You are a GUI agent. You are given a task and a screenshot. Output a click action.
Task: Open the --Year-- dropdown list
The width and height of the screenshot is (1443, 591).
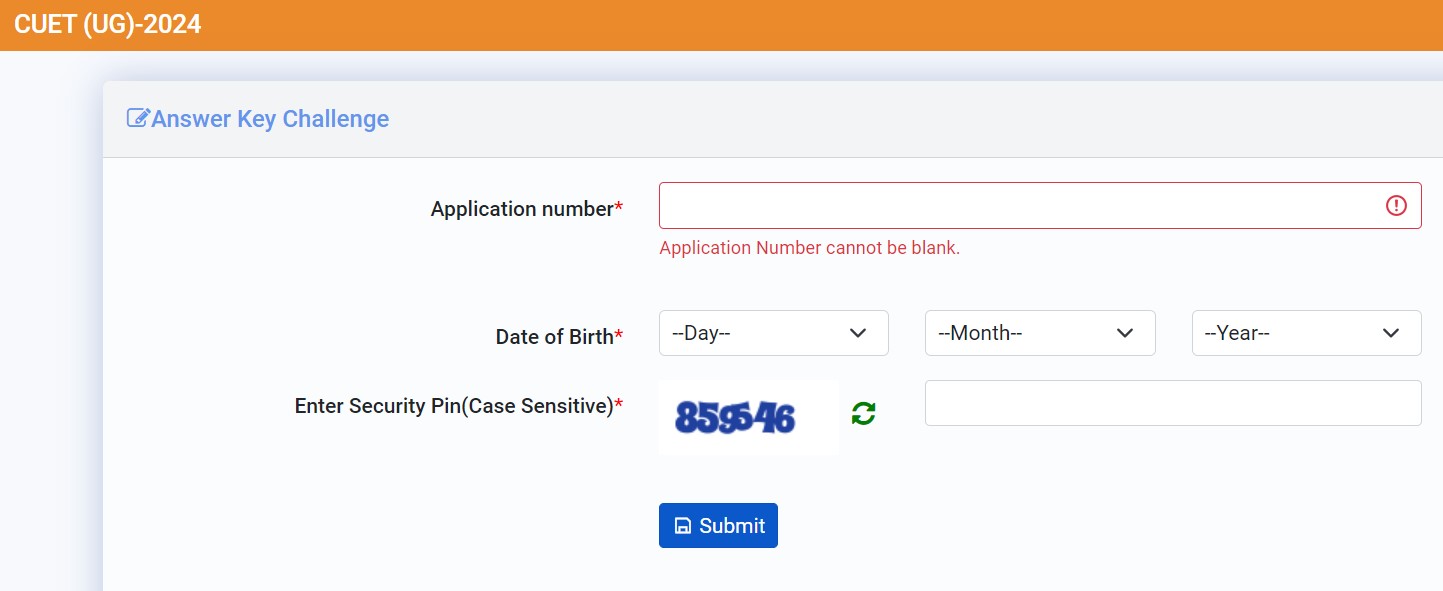(1306, 333)
